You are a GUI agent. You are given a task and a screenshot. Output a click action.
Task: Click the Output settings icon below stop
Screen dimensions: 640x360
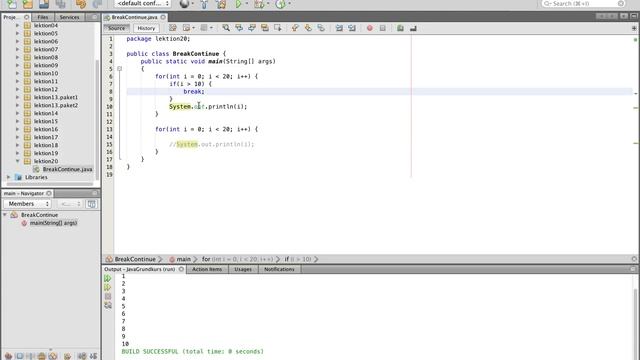(108, 305)
